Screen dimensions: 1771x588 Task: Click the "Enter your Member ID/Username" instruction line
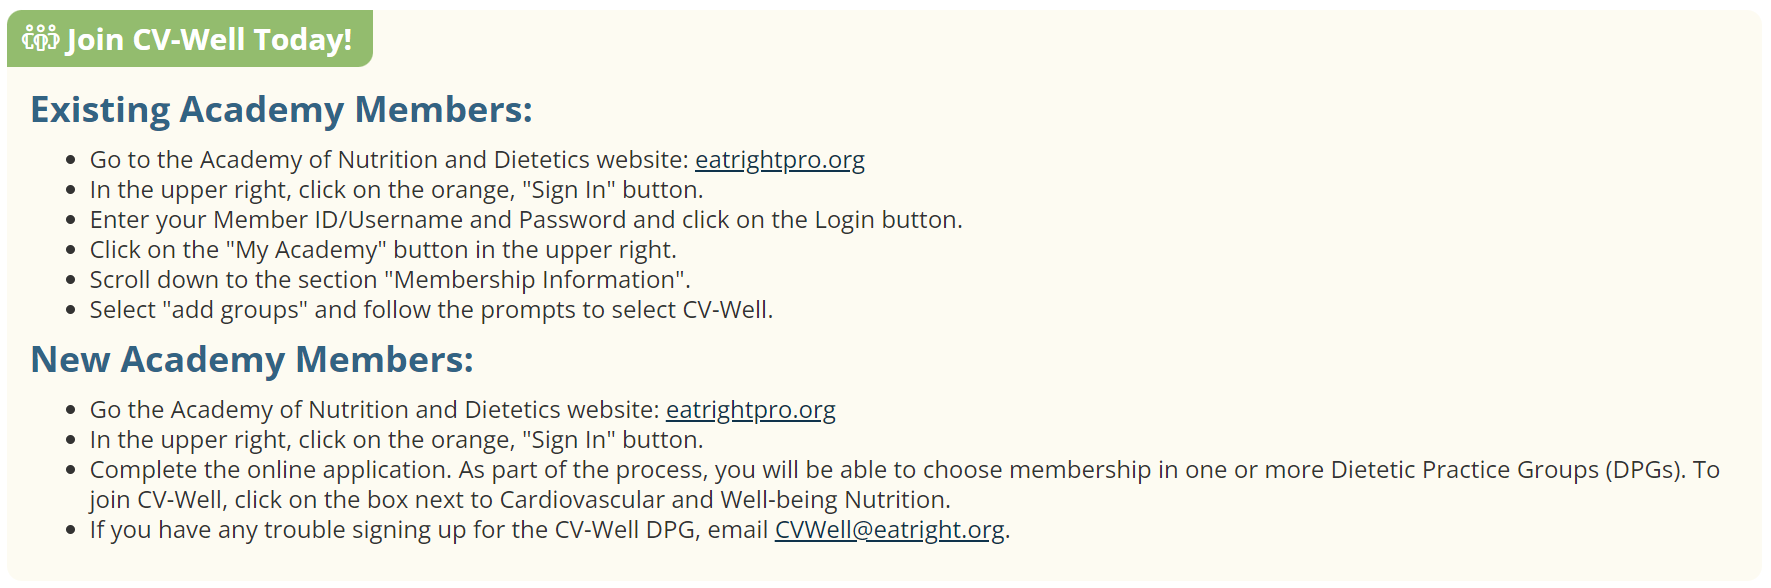525,220
